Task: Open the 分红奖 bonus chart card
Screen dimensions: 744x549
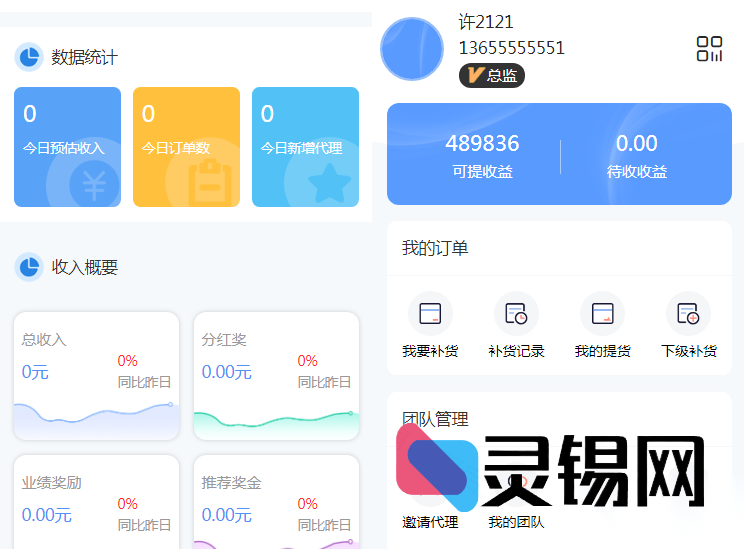Action: (276, 375)
